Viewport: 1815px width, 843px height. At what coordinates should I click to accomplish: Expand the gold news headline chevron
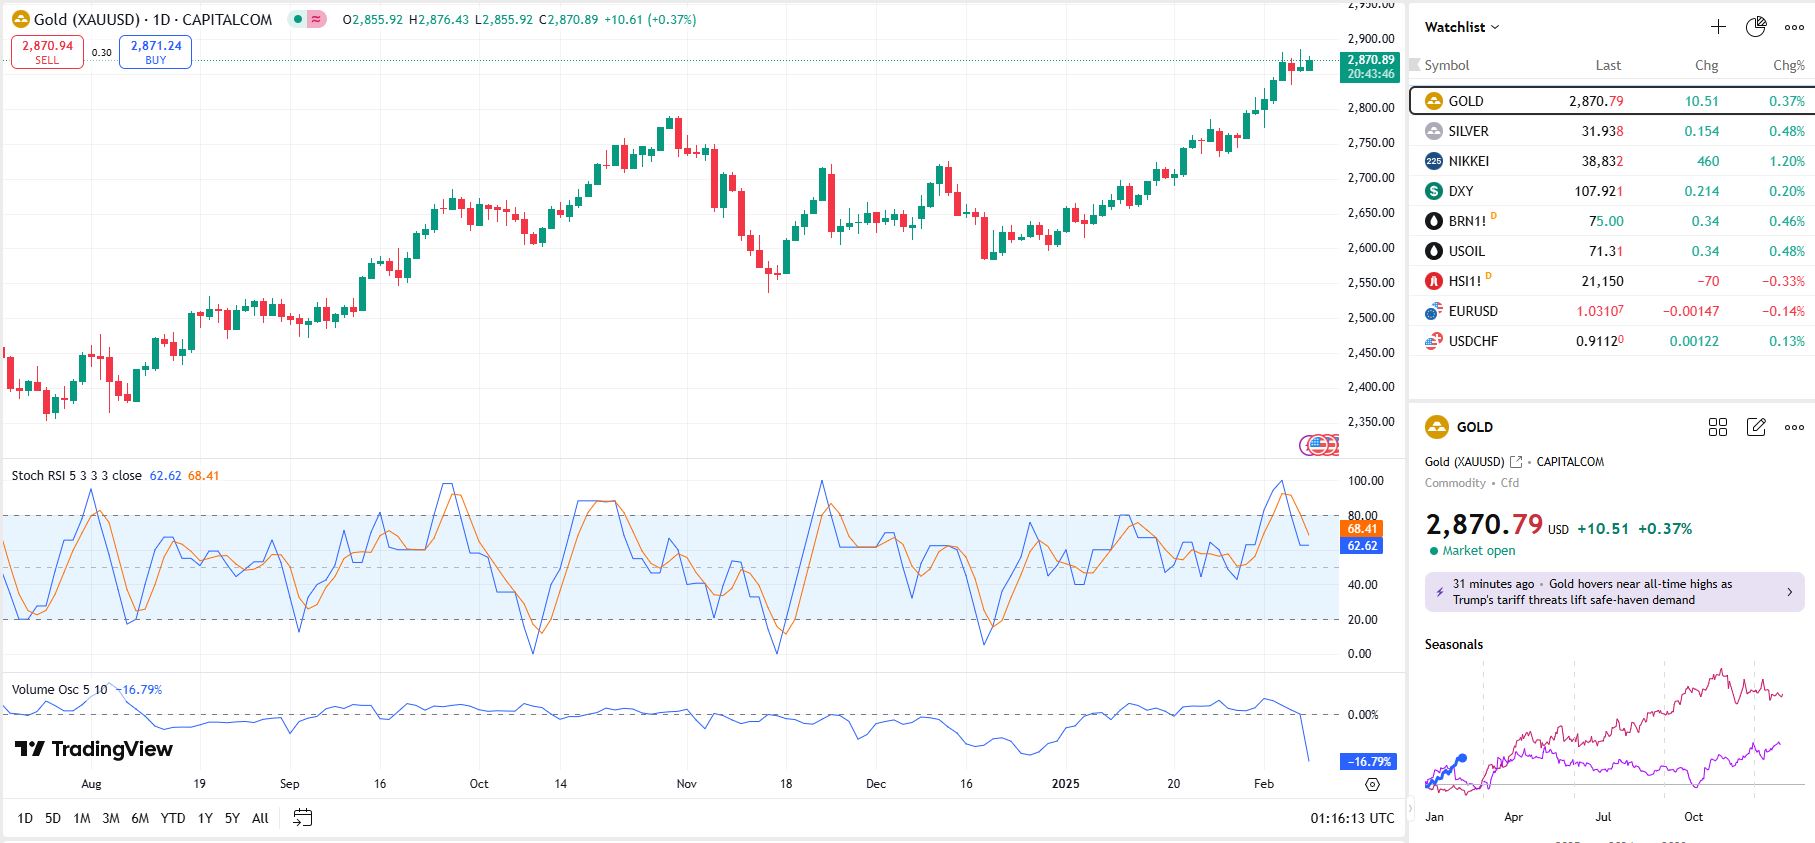coord(1789,592)
